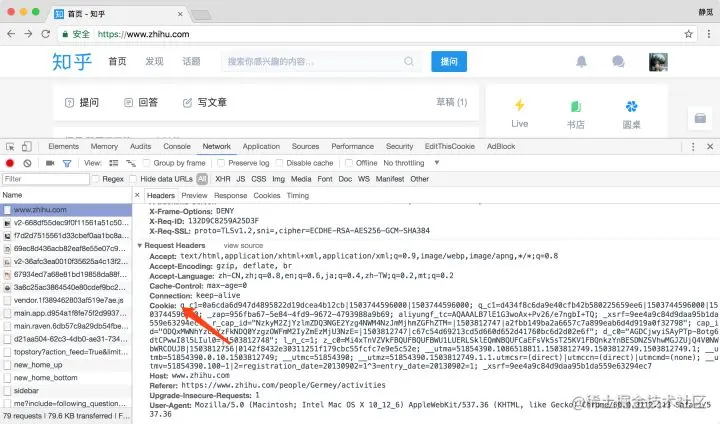Enable Regex filter checkbox

(x=96, y=179)
